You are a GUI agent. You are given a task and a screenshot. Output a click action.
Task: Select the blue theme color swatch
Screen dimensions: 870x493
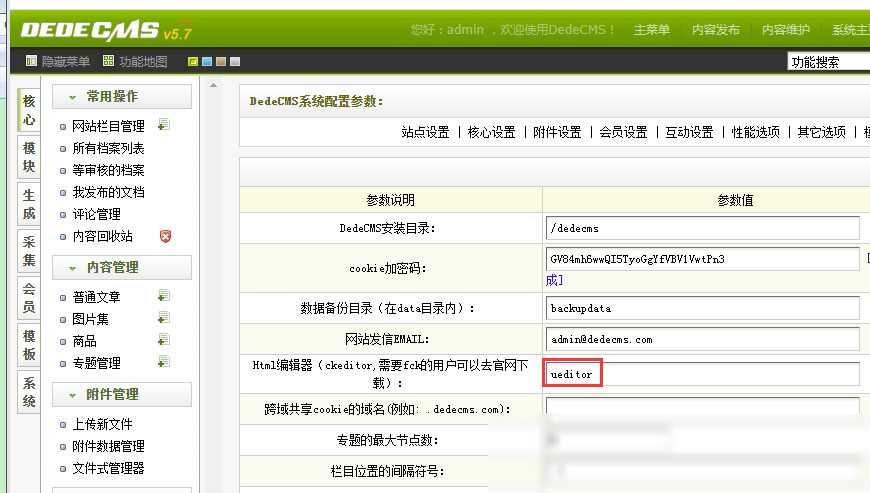[207, 62]
